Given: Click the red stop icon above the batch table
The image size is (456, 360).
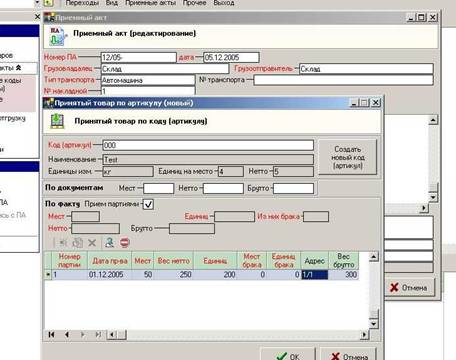Looking at the screenshot, I should pos(125,242).
